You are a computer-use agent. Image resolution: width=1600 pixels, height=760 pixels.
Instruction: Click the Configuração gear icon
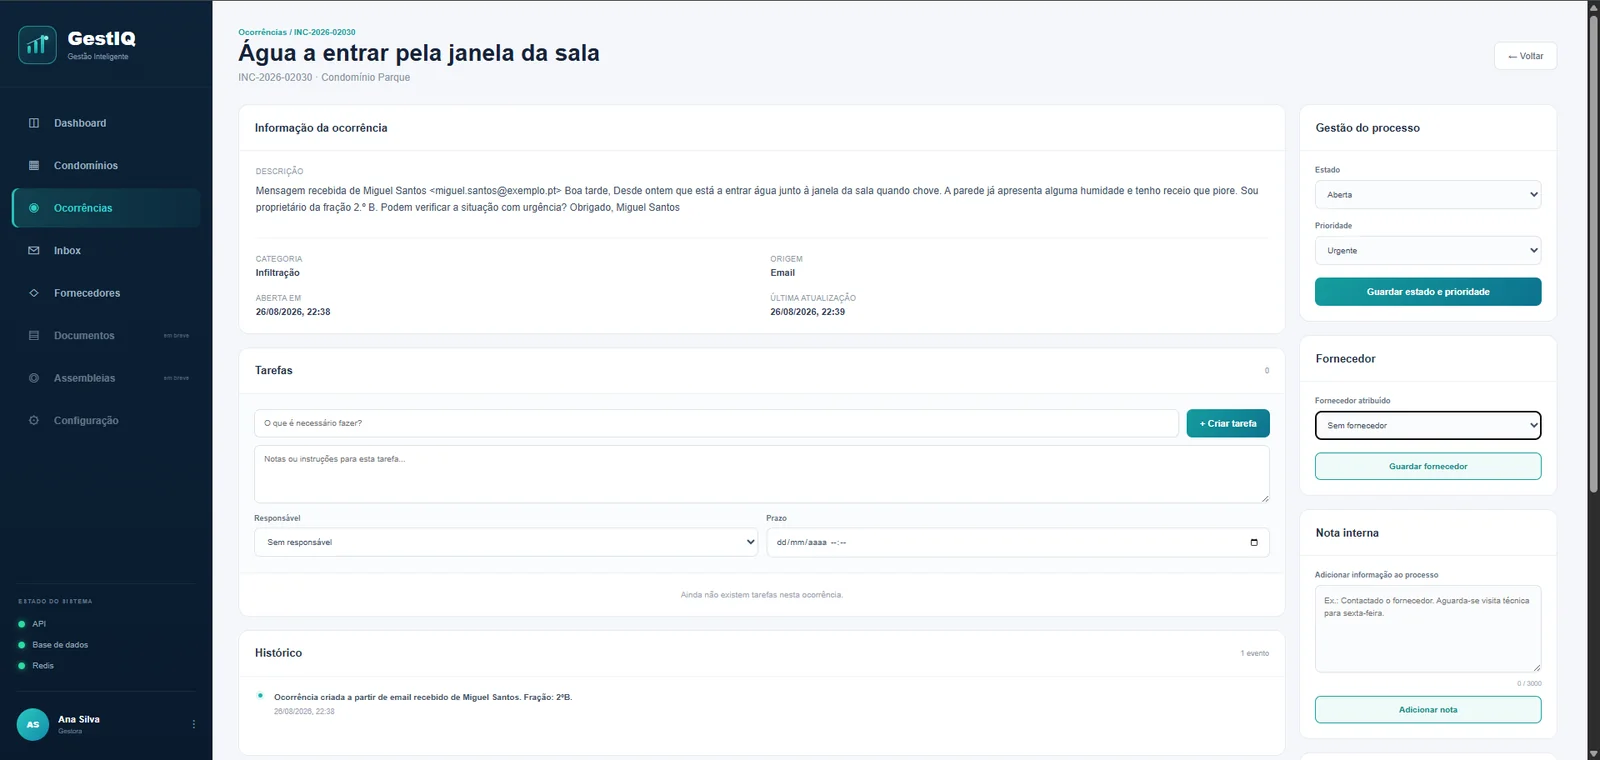pos(34,421)
